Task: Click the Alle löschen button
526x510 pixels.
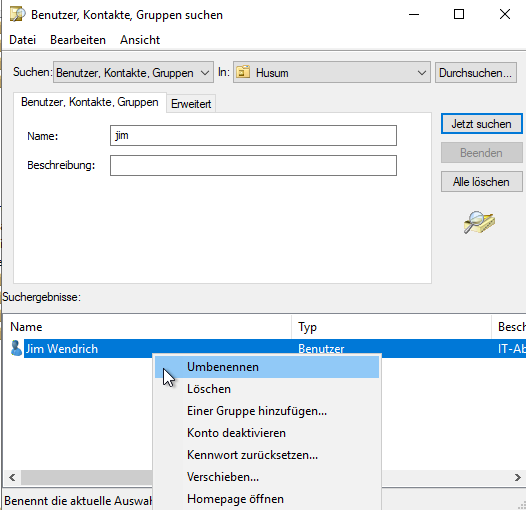Action: click(x=481, y=182)
